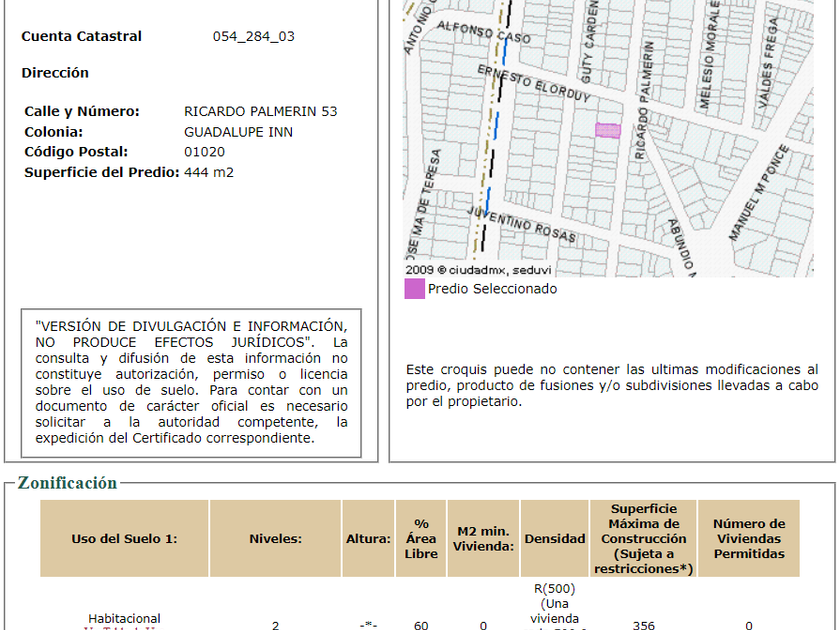Viewport: 840px width, 630px height.
Task: Click the colonia value GUADALUPE INN
Action: tap(238, 132)
